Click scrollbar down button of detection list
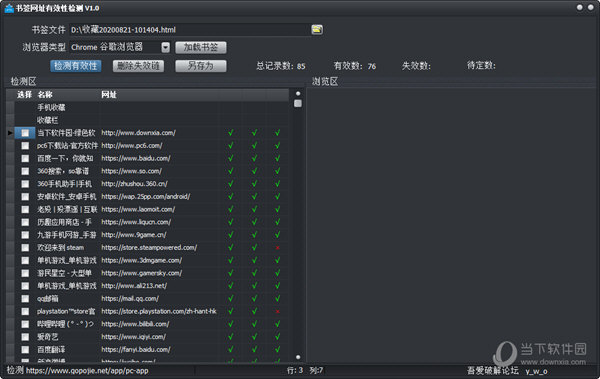The height and width of the screenshot is (379, 600). (298, 357)
